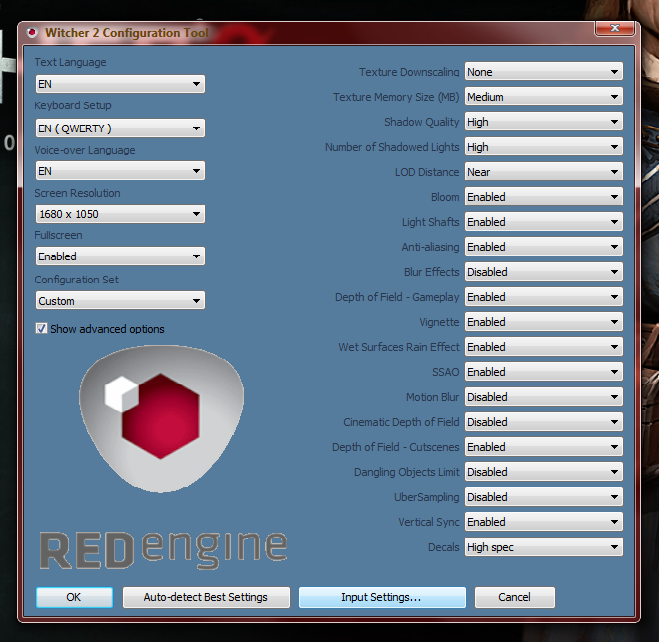
Task: Open the Screen Resolution dropdown
Action: 120,214
